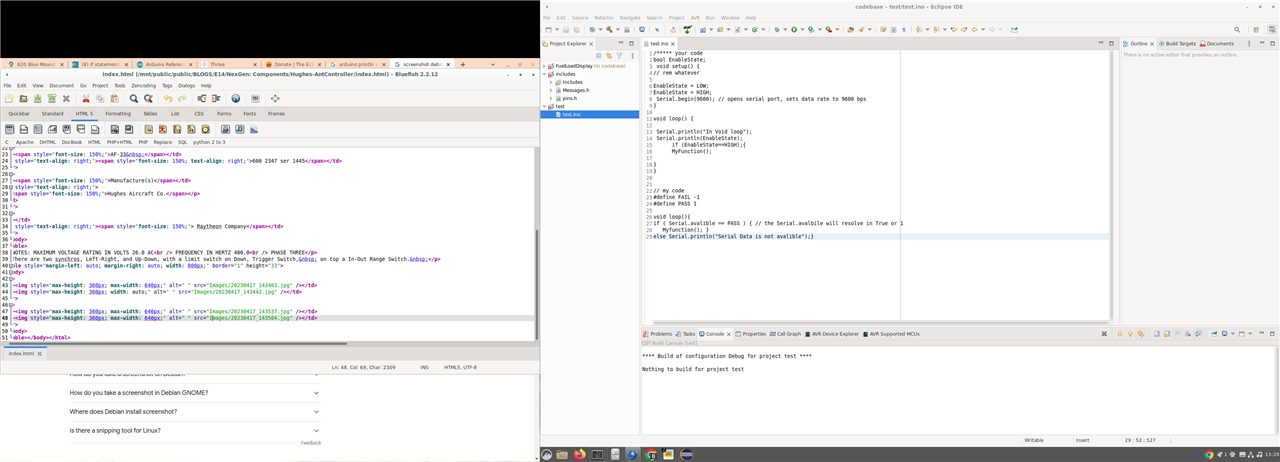Viewport: 1280px width, 462px height.
Task: Click the file manager icon in the taskbar
Action: (562, 454)
